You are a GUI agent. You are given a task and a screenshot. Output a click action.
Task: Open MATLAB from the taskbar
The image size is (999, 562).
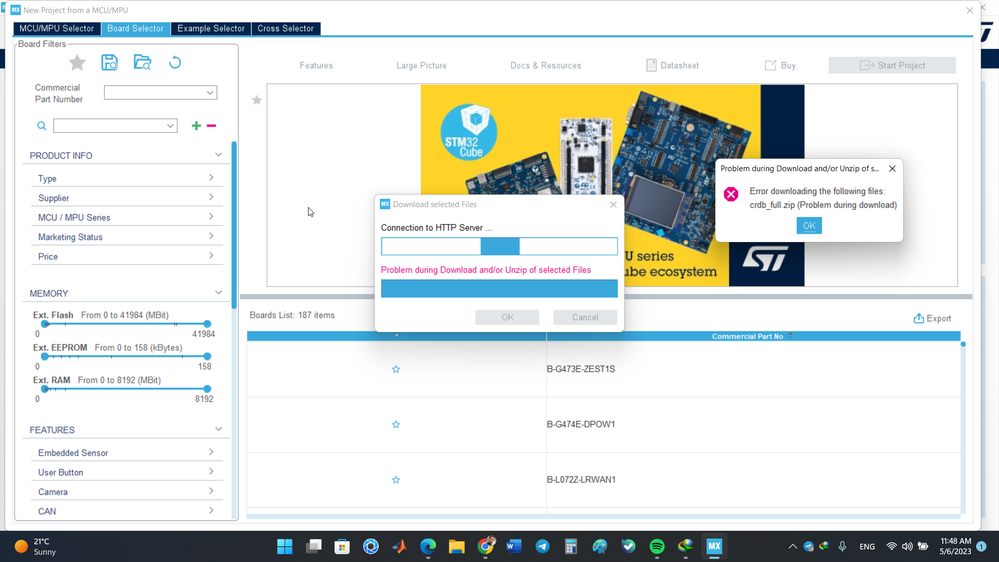click(399, 546)
